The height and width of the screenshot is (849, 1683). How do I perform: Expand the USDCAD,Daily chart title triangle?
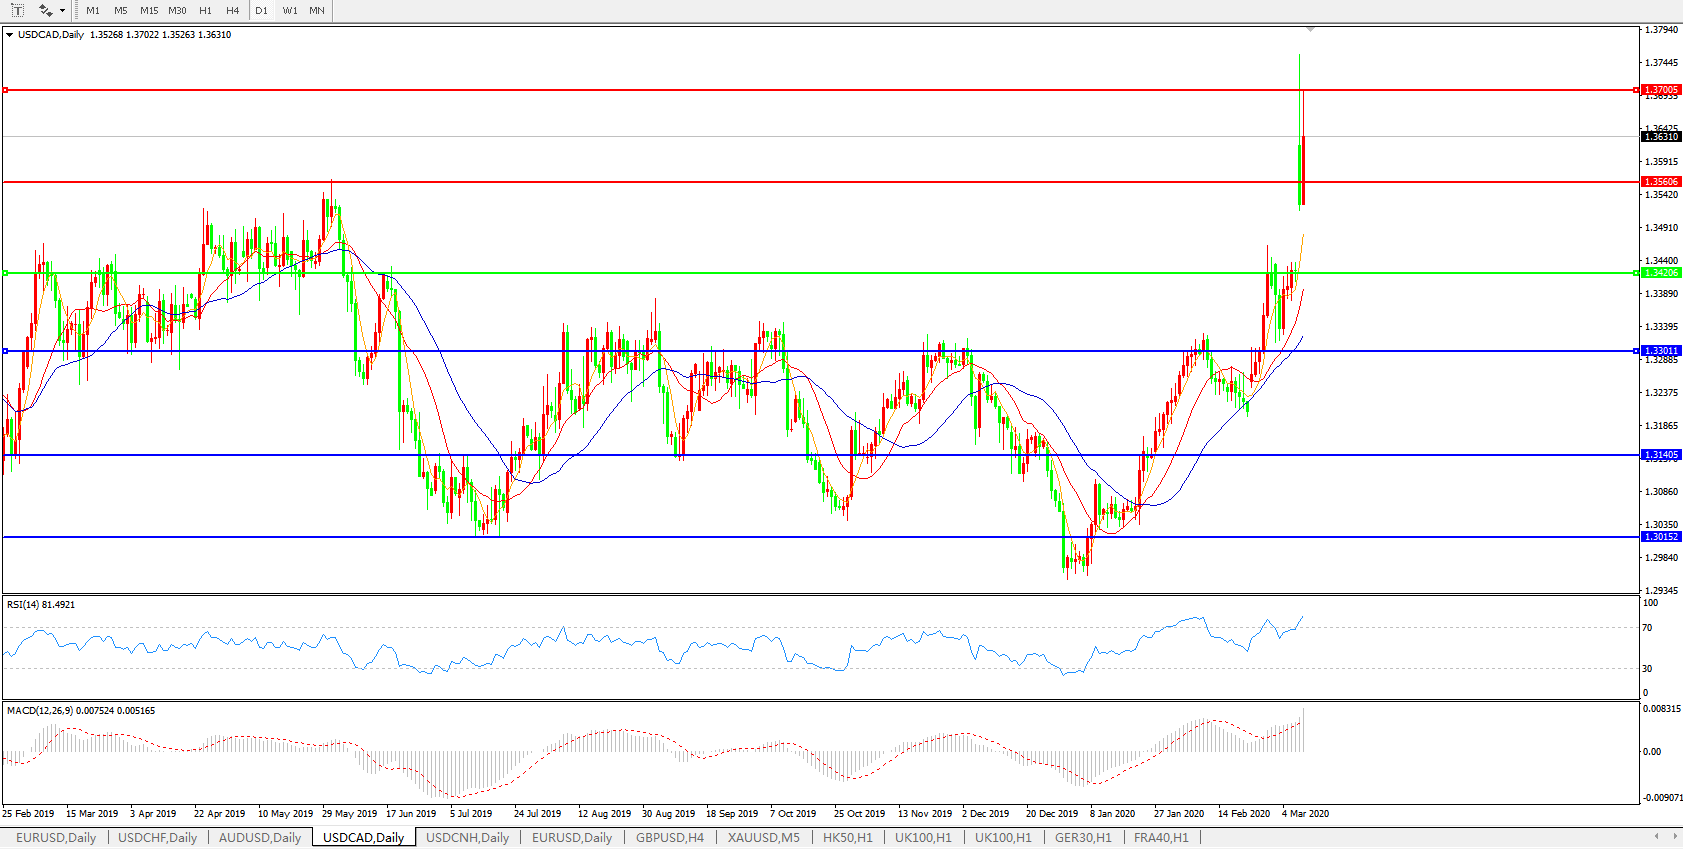10,35
